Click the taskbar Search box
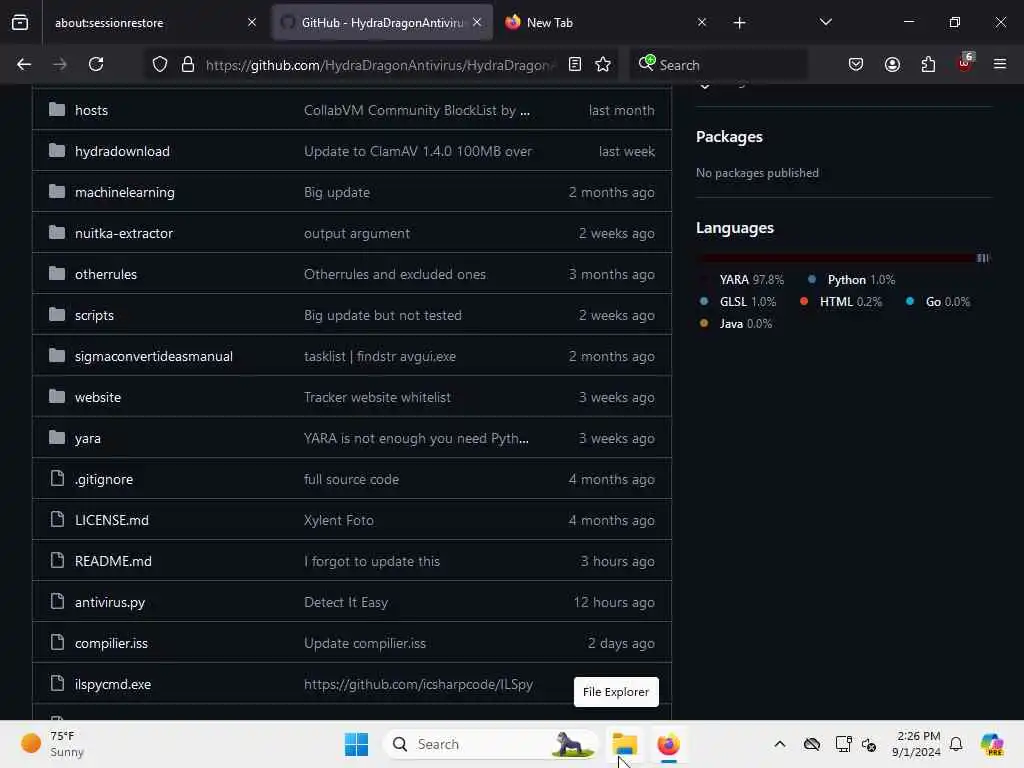Screen dimensions: 1024x768 (490, 744)
